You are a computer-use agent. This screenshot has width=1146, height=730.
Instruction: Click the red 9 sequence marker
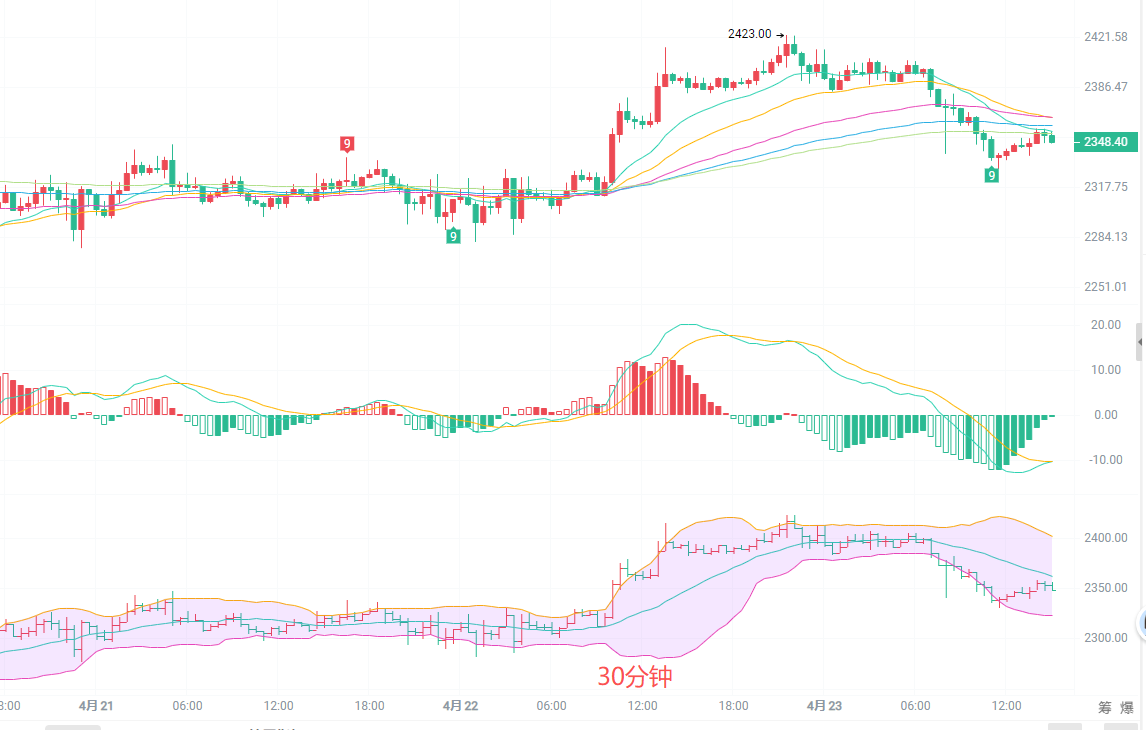[x=347, y=143]
